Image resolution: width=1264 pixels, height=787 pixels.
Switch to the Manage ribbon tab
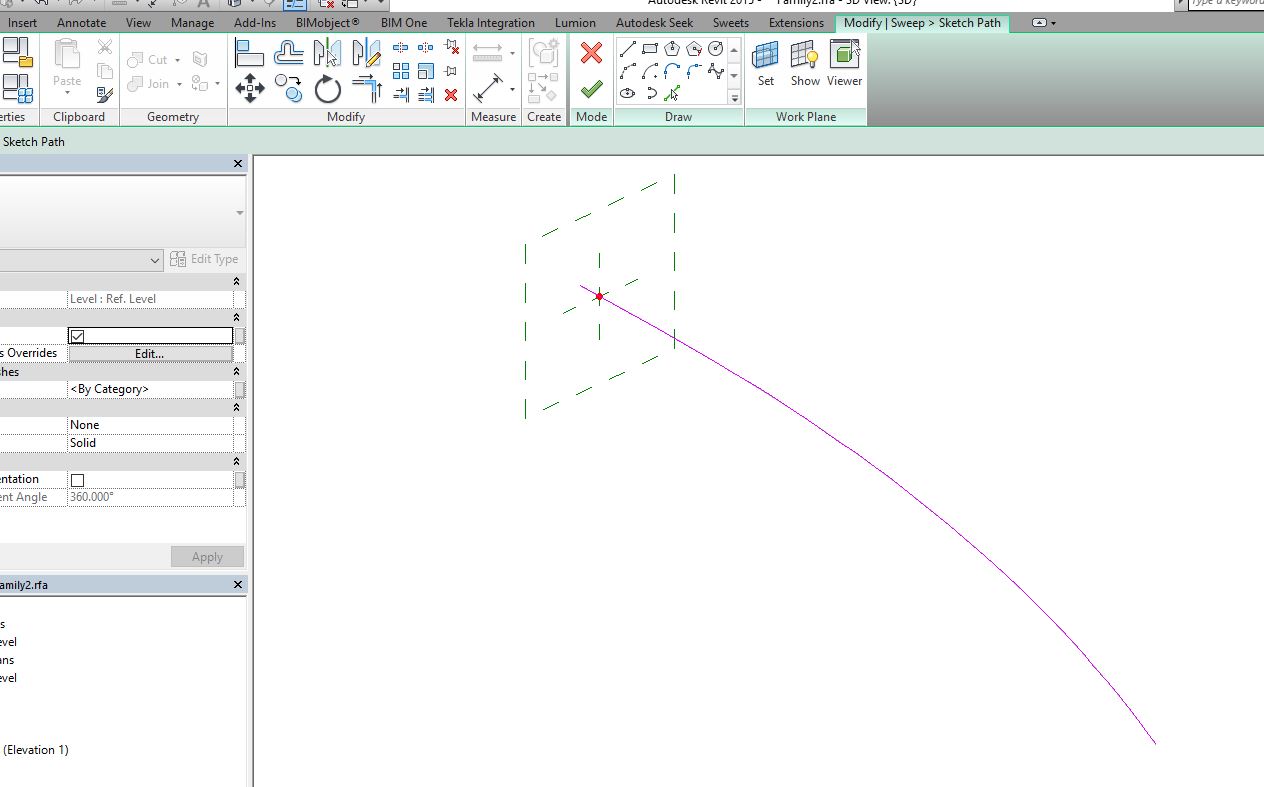pos(192,22)
